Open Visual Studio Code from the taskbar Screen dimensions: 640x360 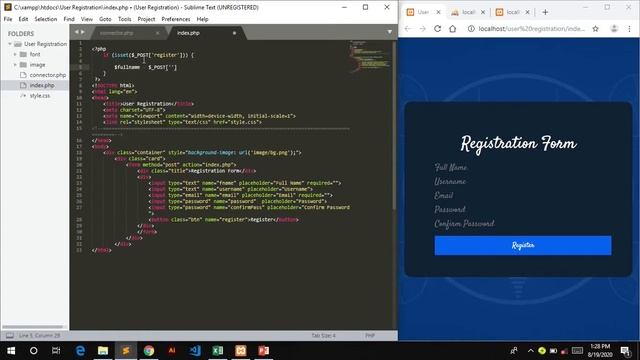(195, 351)
